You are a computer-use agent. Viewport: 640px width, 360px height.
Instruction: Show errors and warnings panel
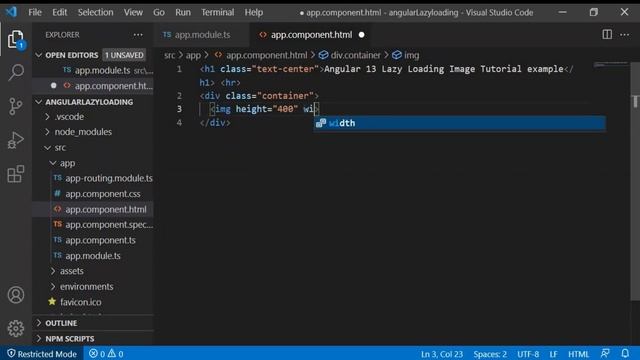point(106,354)
